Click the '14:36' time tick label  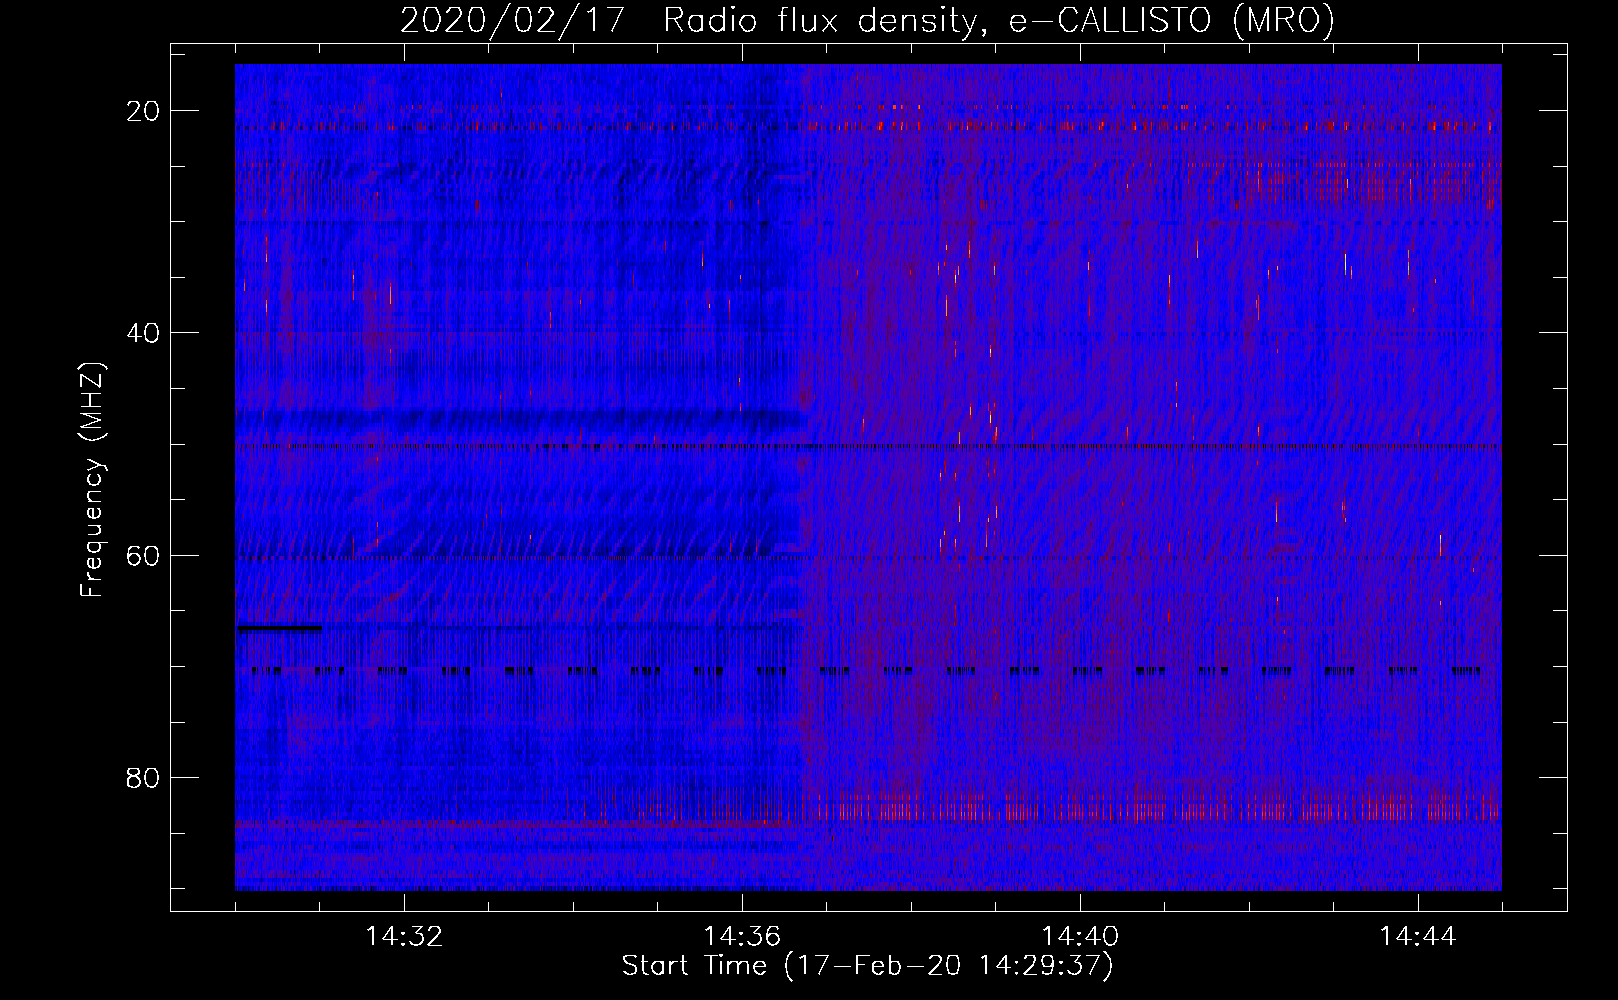pyautogui.click(x=742, y=937)
